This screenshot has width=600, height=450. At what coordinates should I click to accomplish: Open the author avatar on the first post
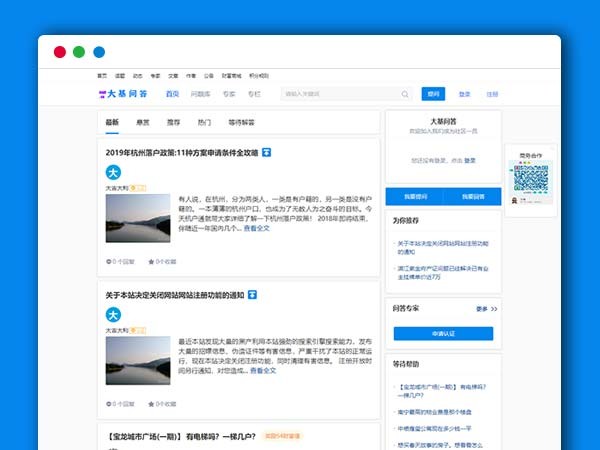tap(113, 172)
